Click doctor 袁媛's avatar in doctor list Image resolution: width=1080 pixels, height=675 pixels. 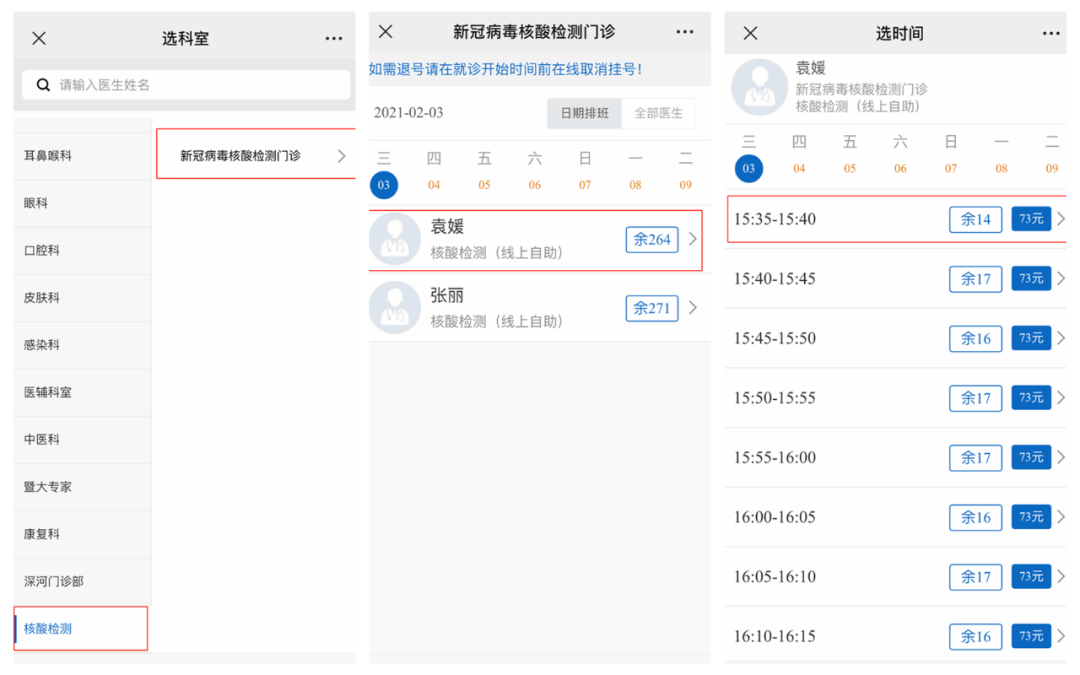(395, 239)
